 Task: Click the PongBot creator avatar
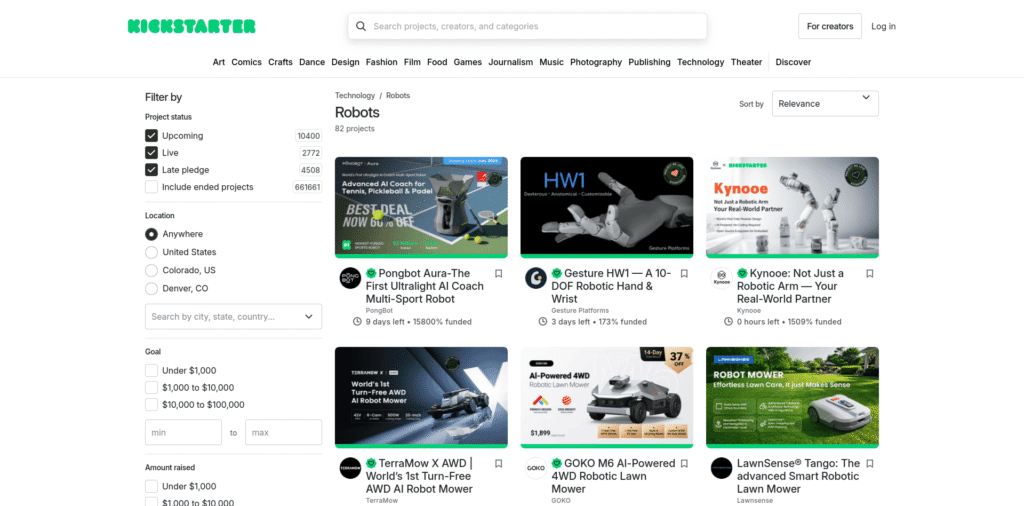coord(350,278)
